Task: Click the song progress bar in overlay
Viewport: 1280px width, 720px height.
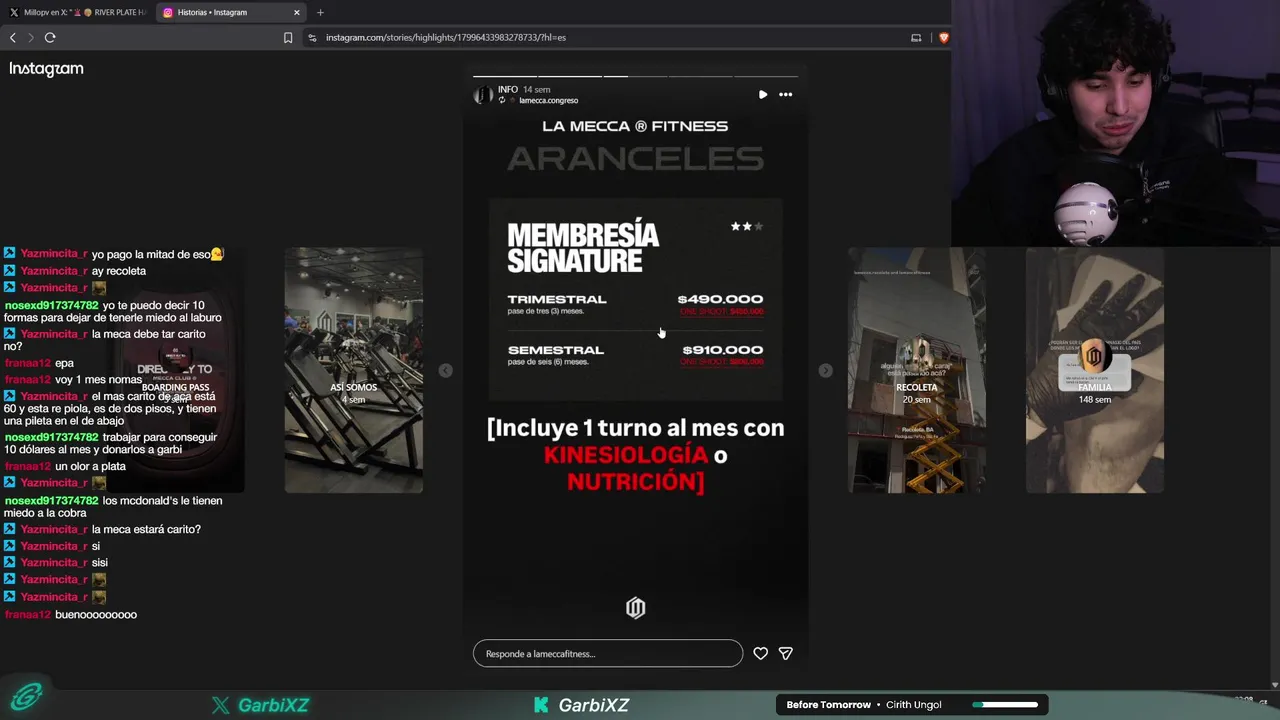Action: (1005, 705)
